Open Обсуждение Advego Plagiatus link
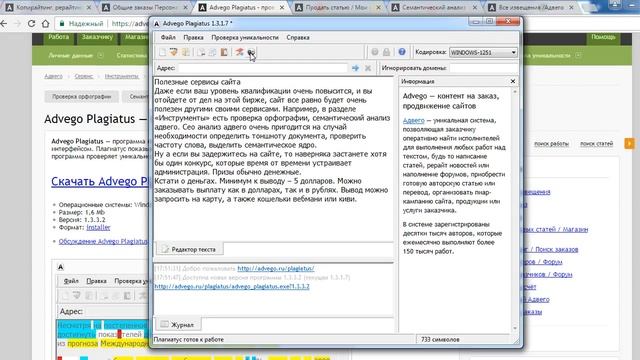The width and height of the screenshot is (640, 360). tap(103, 241)
